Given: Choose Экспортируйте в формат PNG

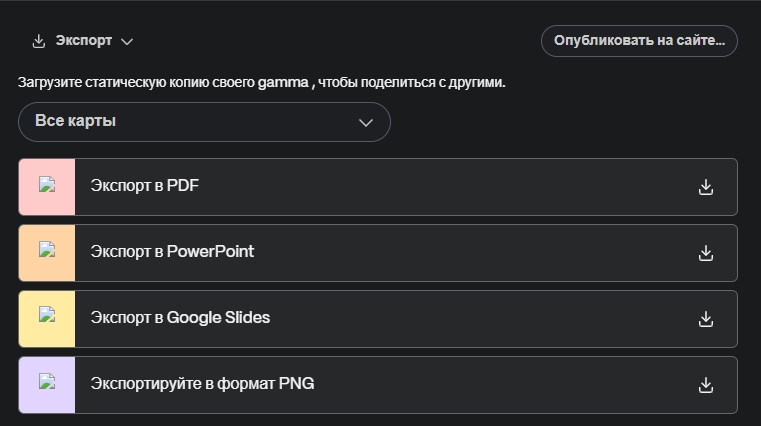Looking at the screenshot, I should pos(202,384).
